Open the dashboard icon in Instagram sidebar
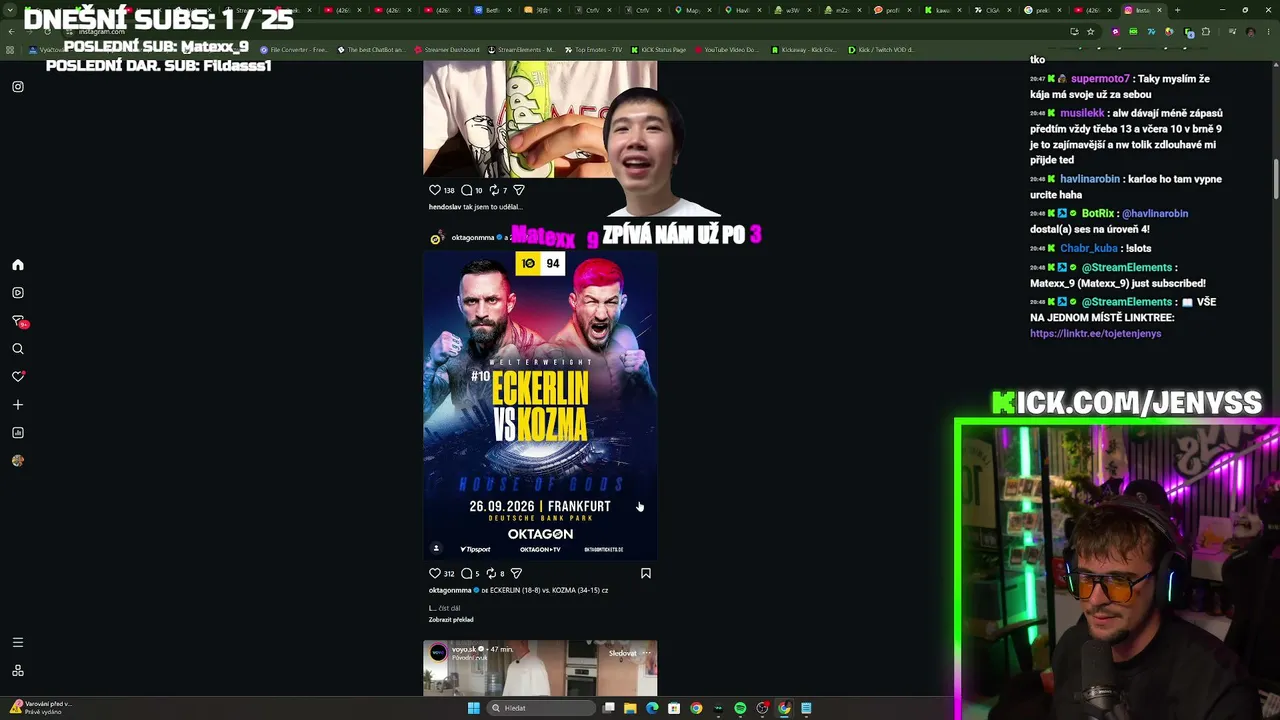Screen dimensions: 1280x720 (18, 433)
